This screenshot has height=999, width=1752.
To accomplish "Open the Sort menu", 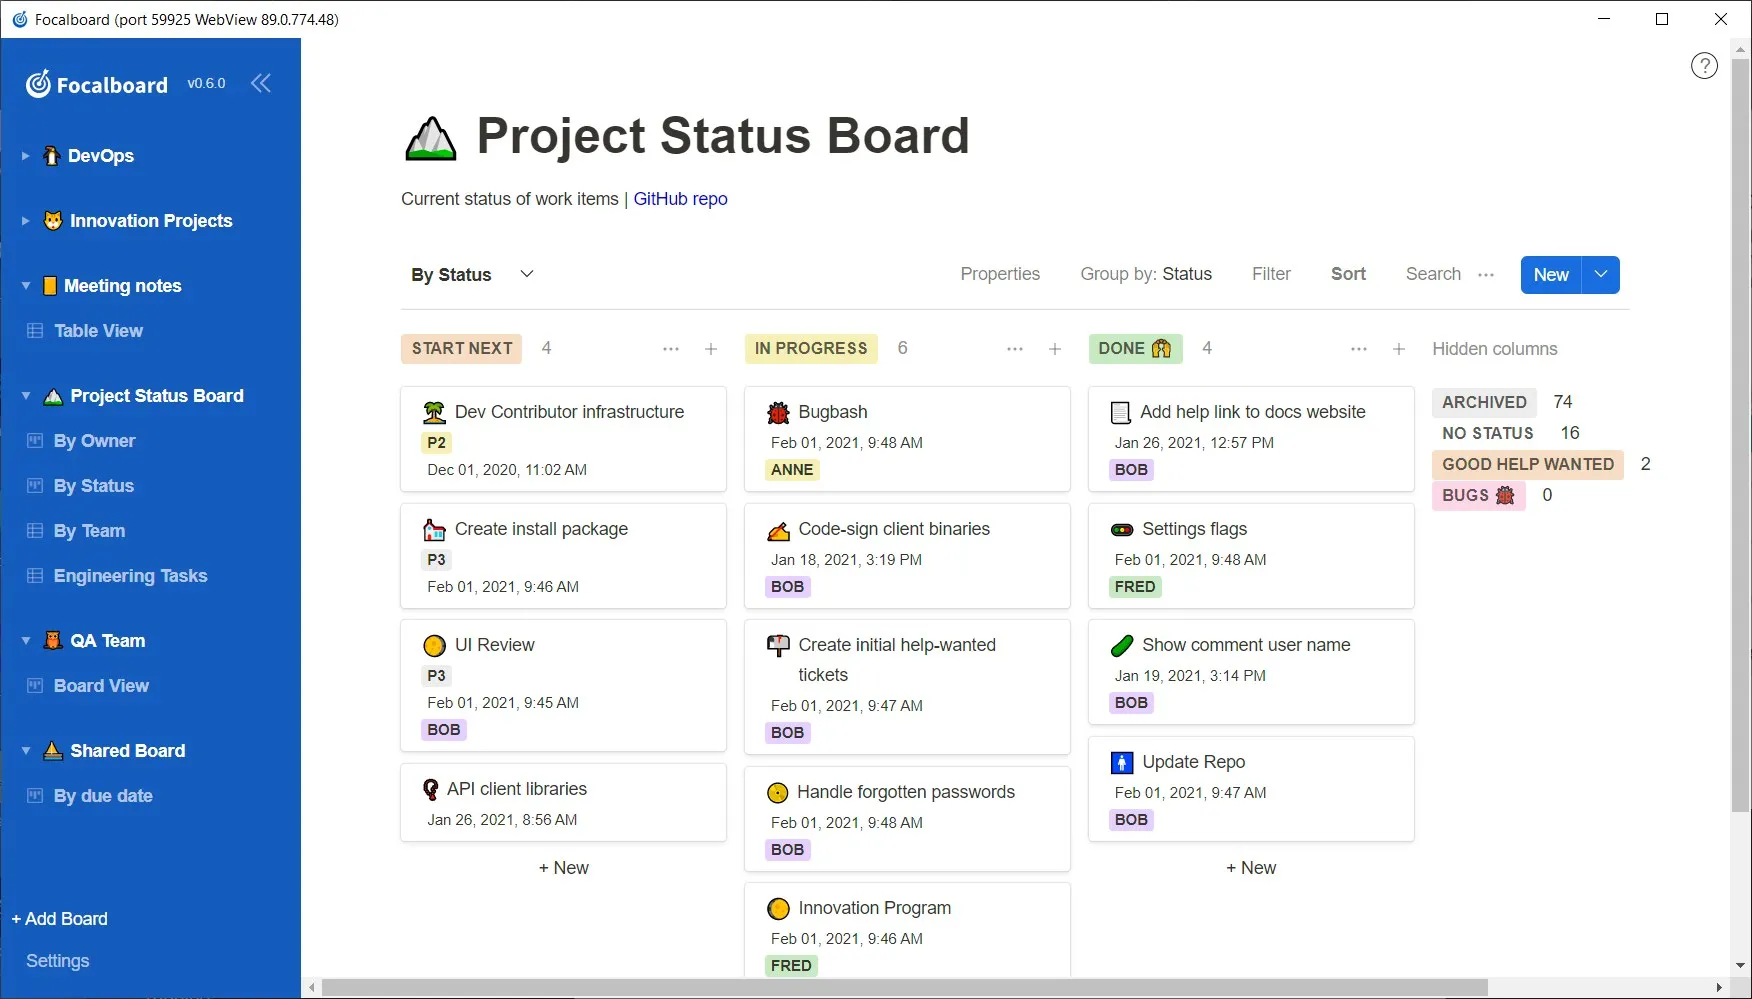I will [1347, 274].
